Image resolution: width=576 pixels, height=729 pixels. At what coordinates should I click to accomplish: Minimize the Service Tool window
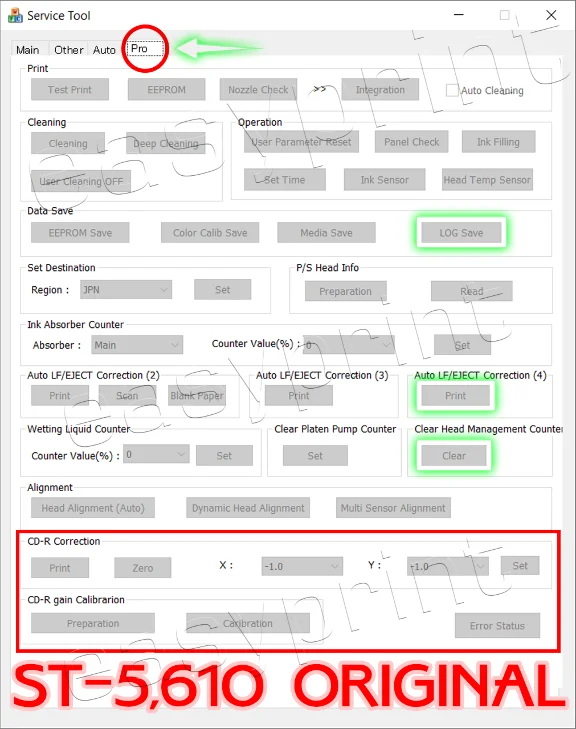(x=459, y=15)
